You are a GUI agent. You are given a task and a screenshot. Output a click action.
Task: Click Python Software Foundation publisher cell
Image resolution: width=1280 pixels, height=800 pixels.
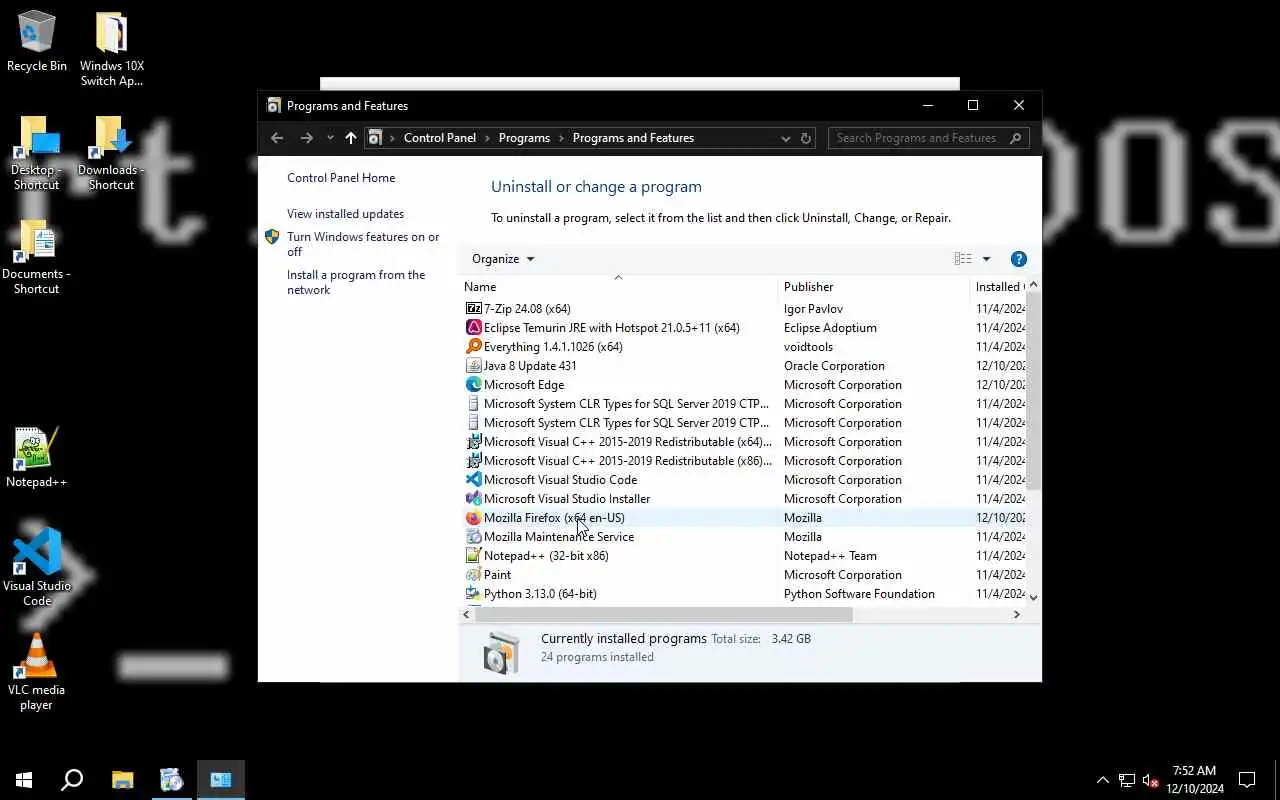click(x=859, y=594)
